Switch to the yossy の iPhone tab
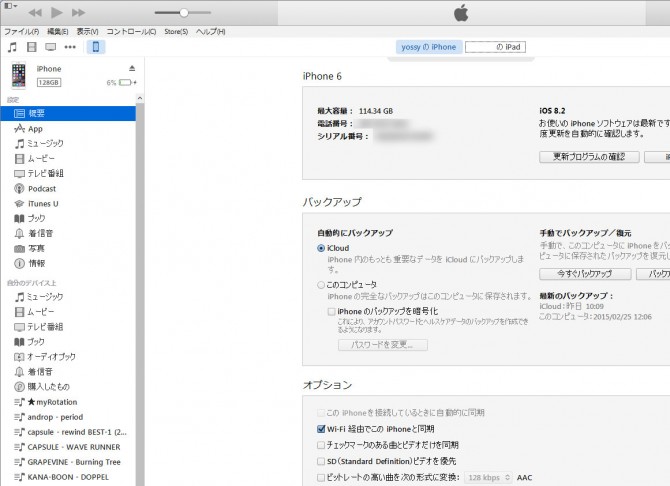This screenshot has width=670, height=486. 429,47
